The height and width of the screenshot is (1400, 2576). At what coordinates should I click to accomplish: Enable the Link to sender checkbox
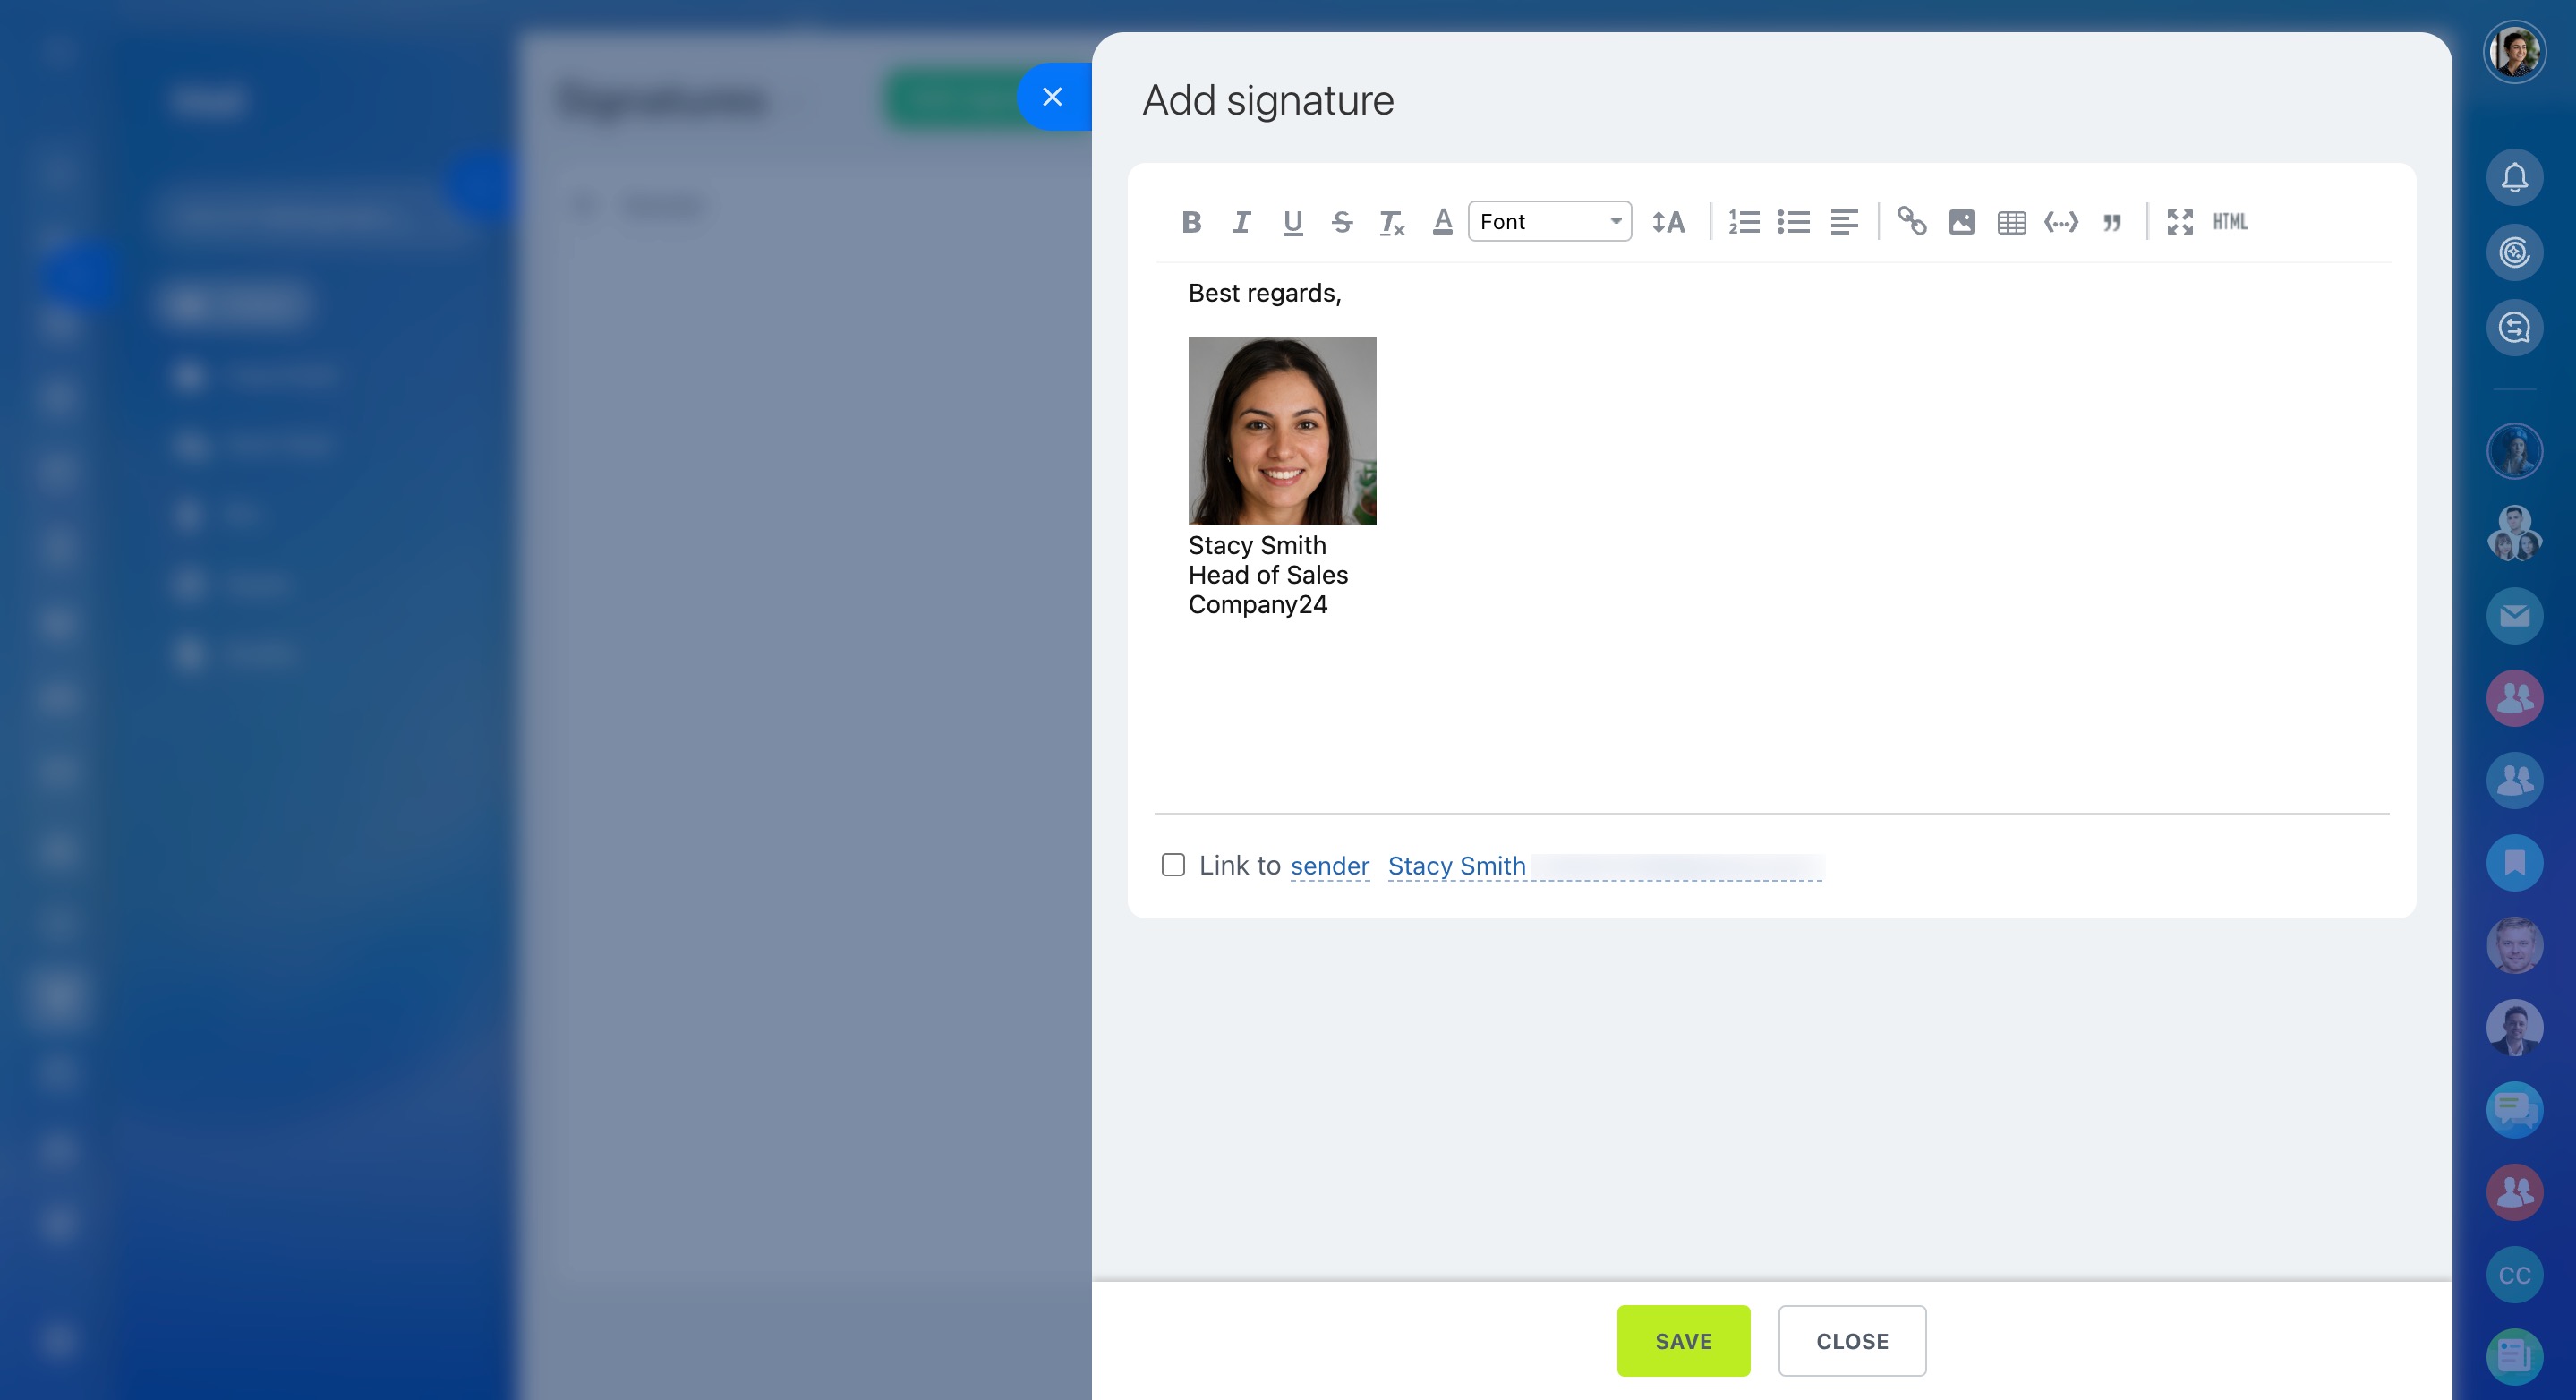click(1173, 865)
